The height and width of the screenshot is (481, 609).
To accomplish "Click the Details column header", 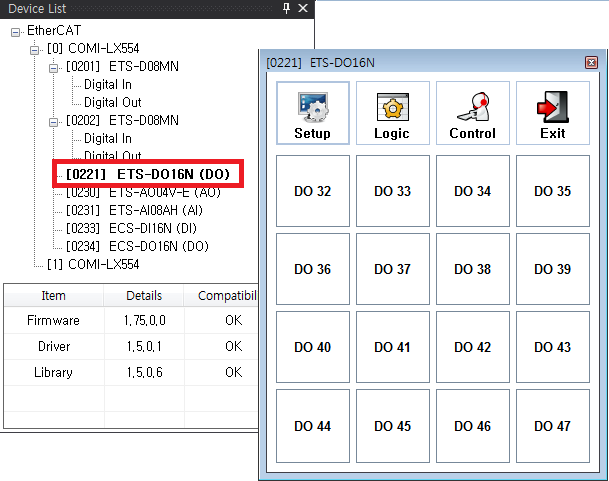I will (x=144, y=296).
